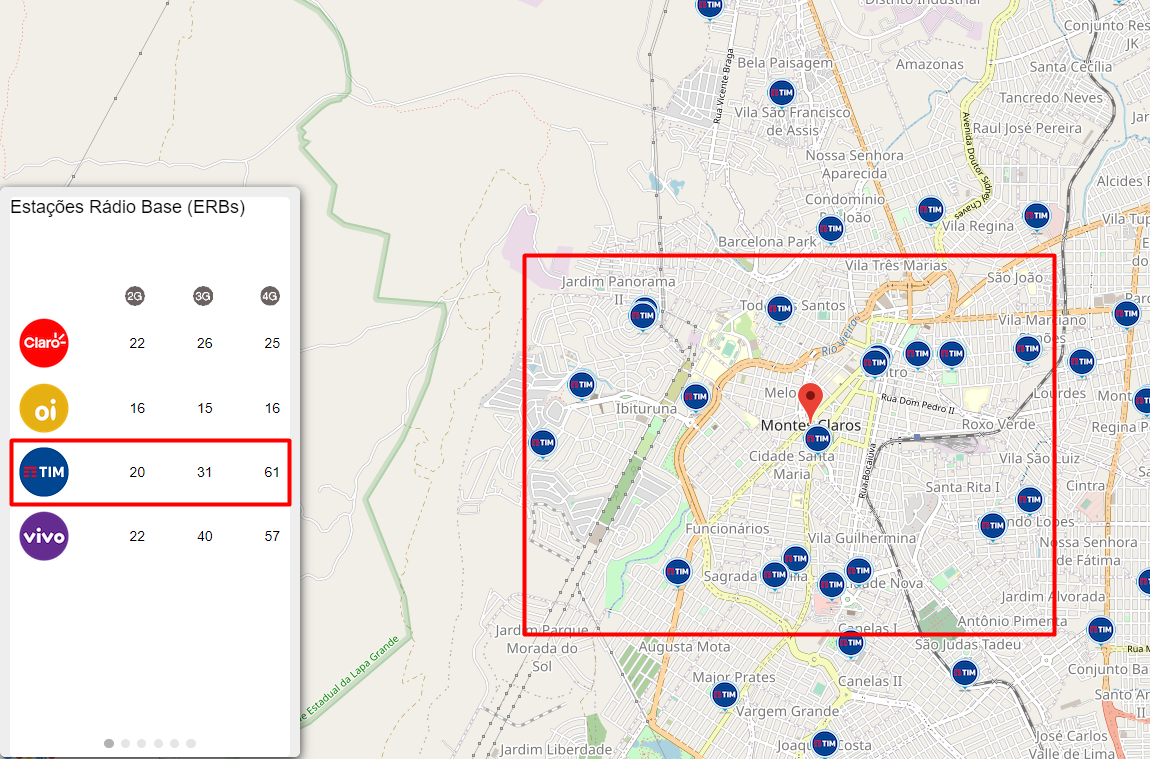
Task: Click Claro 3G count '26'
Action: coord(204,343)
